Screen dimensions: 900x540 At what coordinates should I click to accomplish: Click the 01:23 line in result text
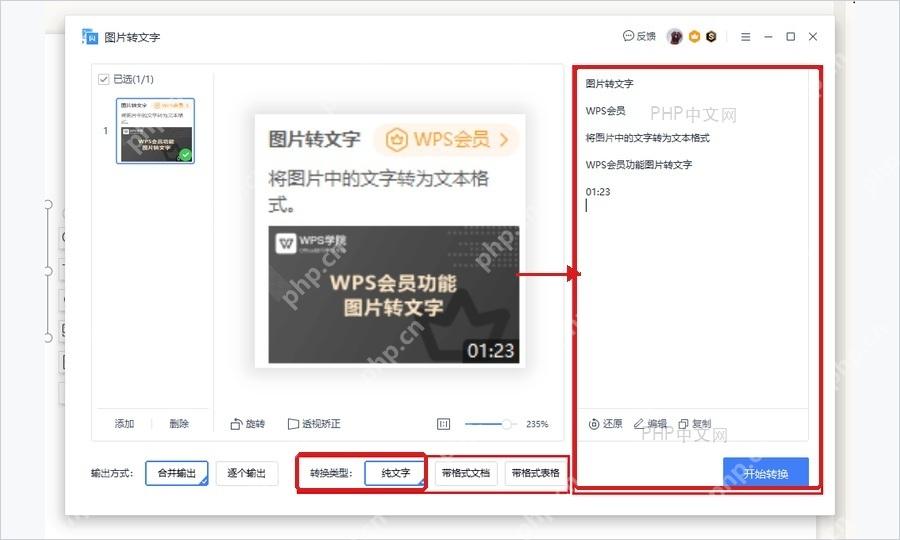pos(598,192)
